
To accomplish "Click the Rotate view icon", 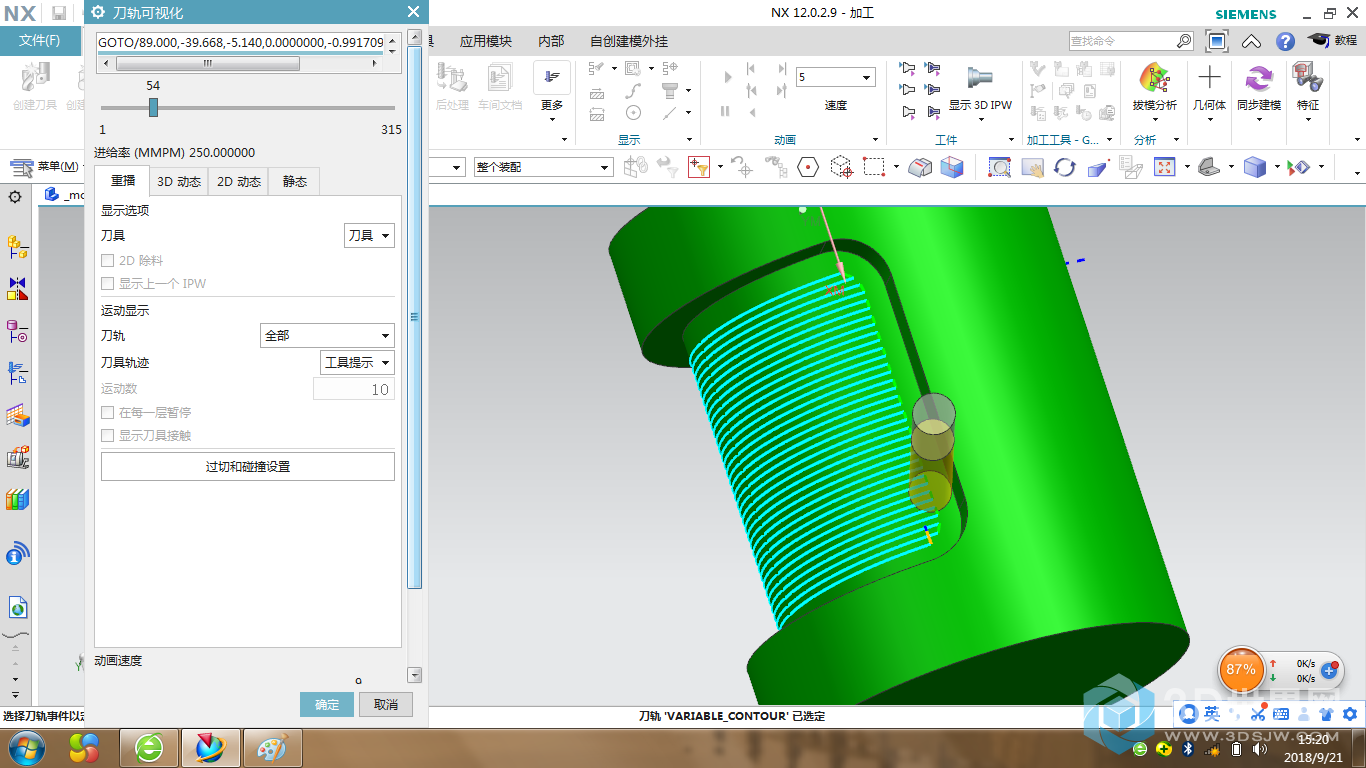I will (x=1065, y=167).
